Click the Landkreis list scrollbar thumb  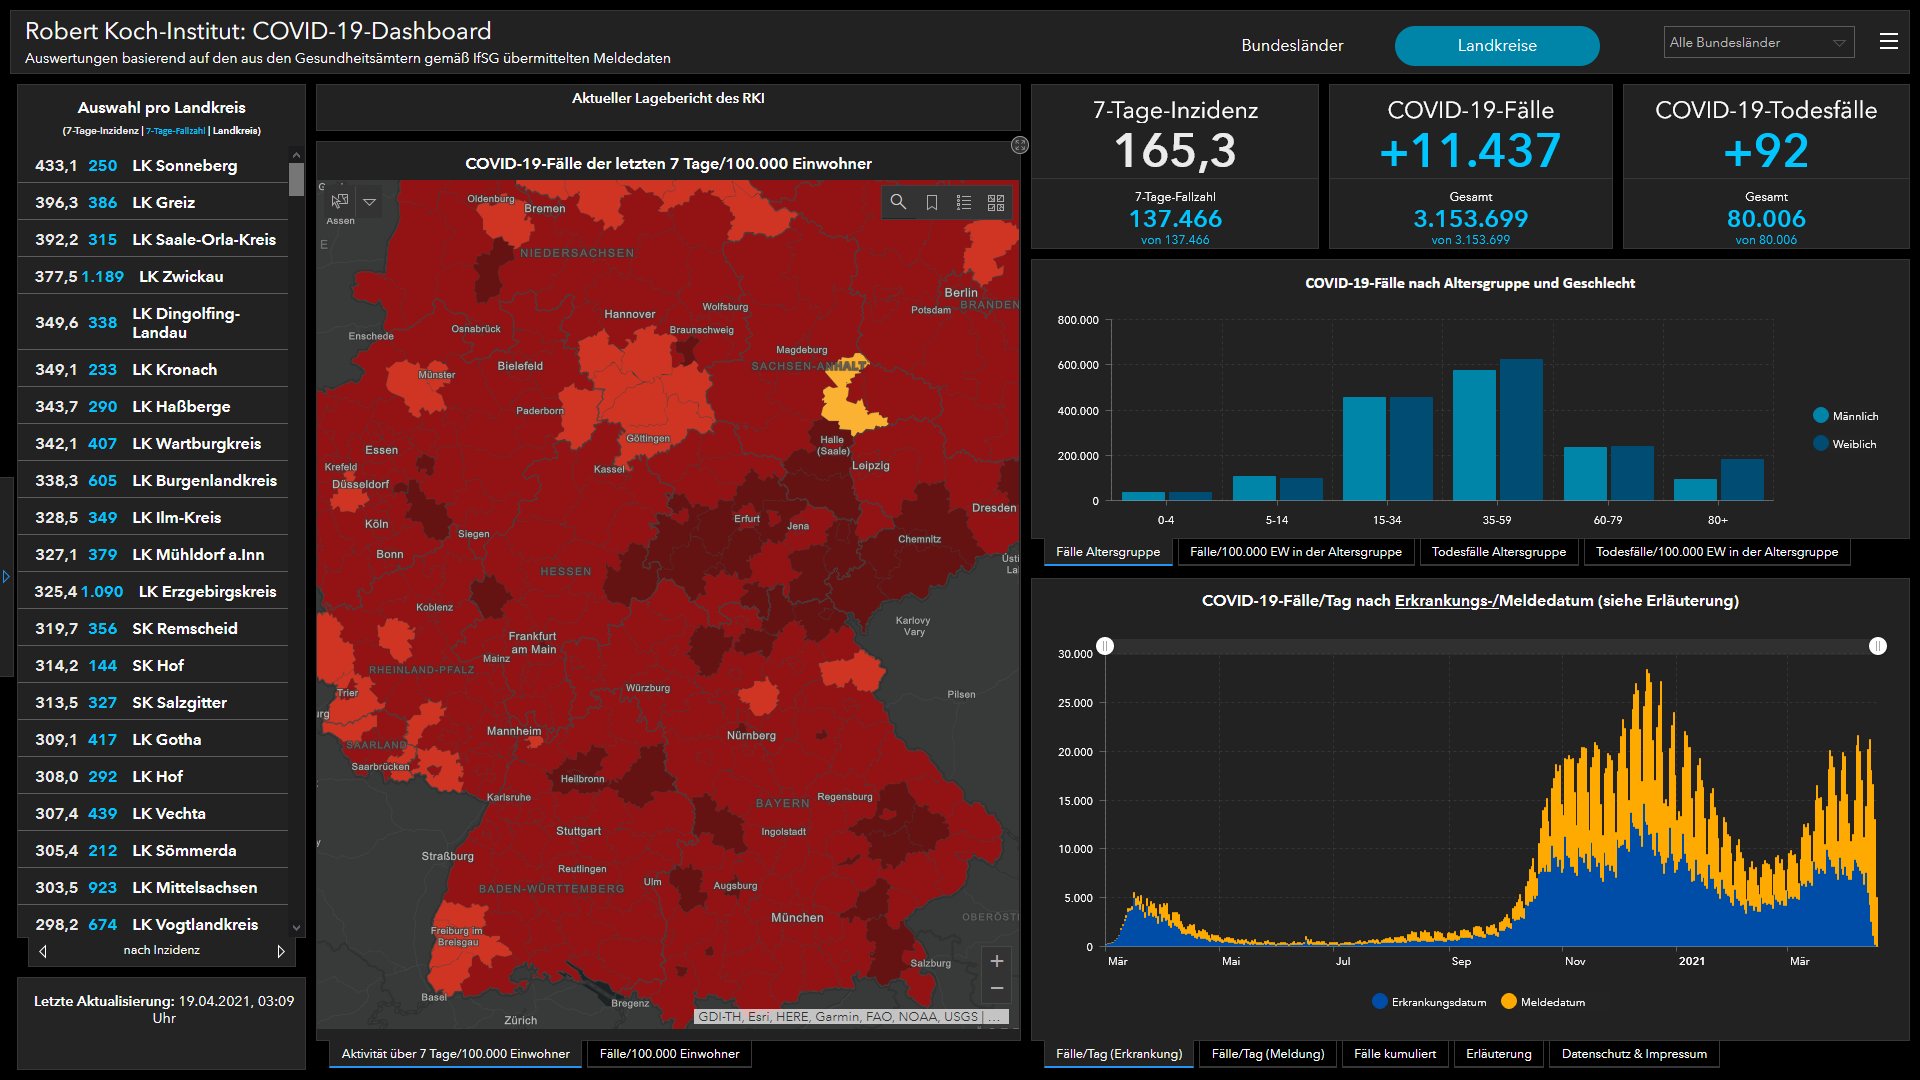296,179
